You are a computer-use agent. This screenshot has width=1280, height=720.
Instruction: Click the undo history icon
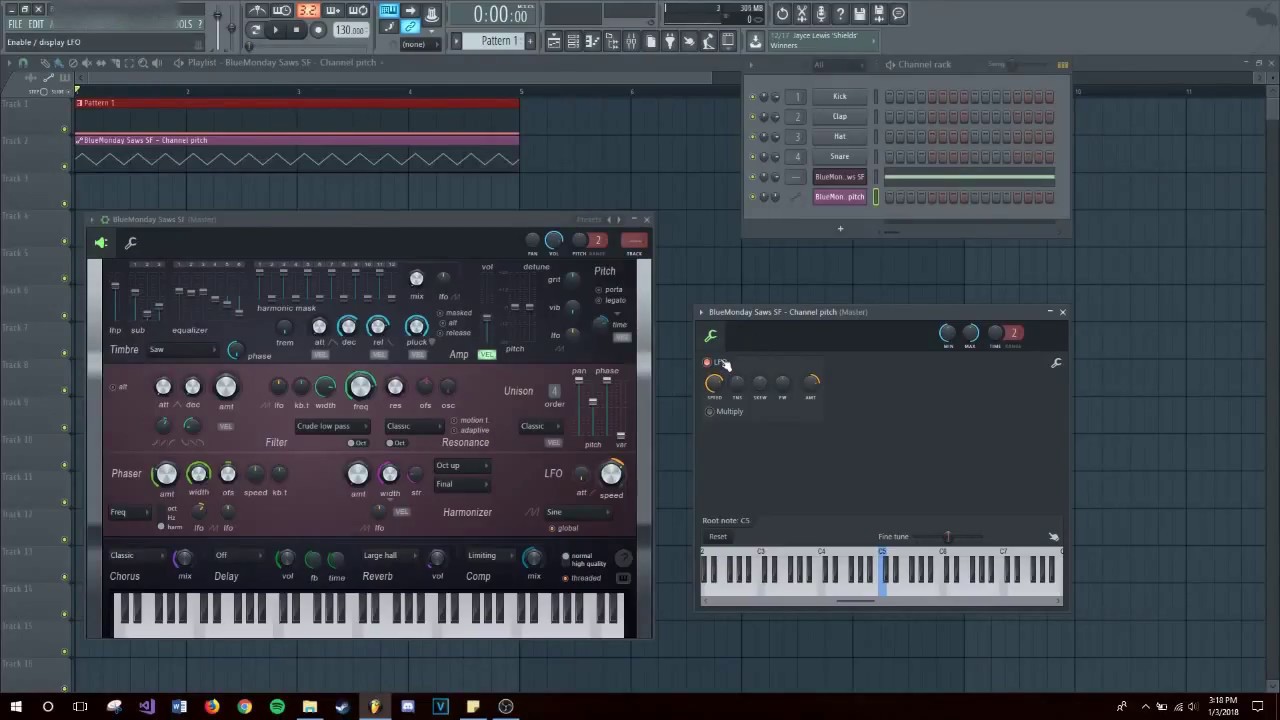pos(782,13)
